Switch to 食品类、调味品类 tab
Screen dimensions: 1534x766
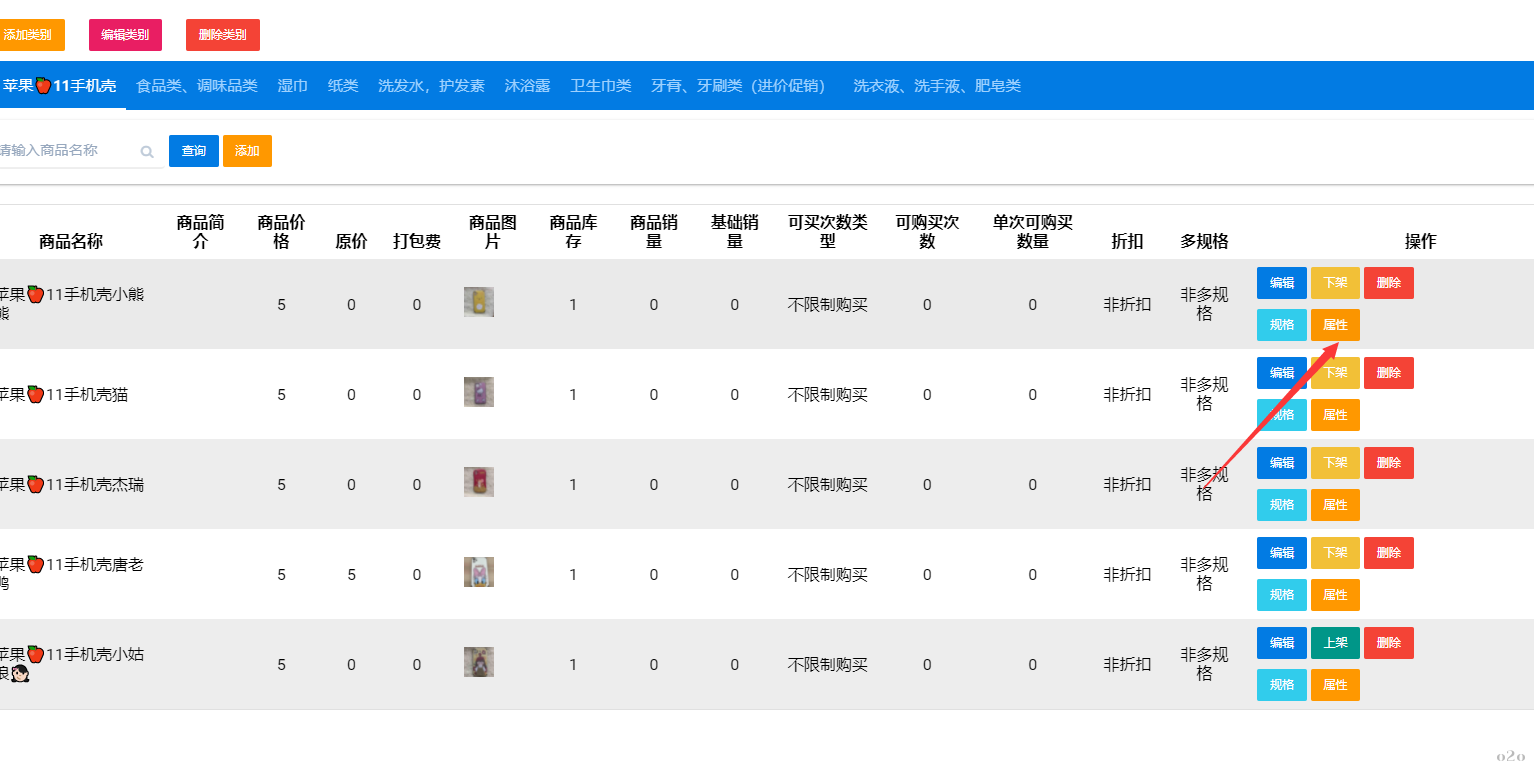pos(197,86)
